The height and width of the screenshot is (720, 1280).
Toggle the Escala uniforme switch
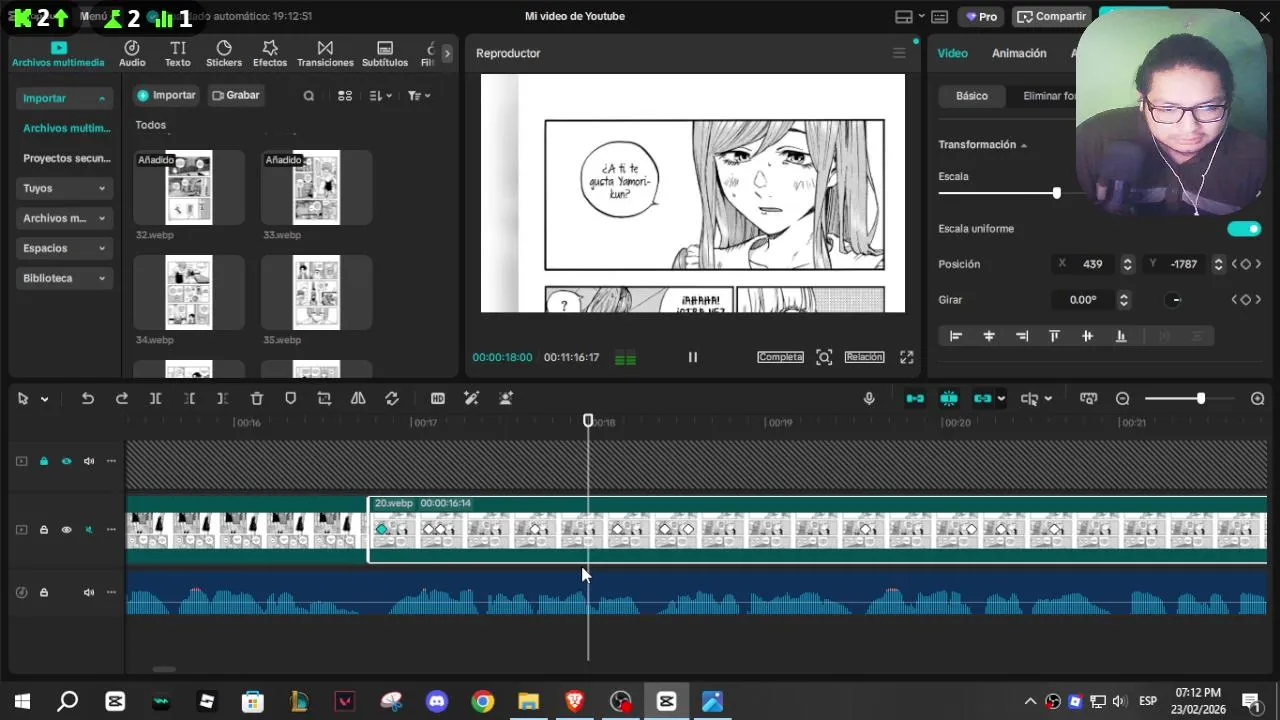[1244, 229]
